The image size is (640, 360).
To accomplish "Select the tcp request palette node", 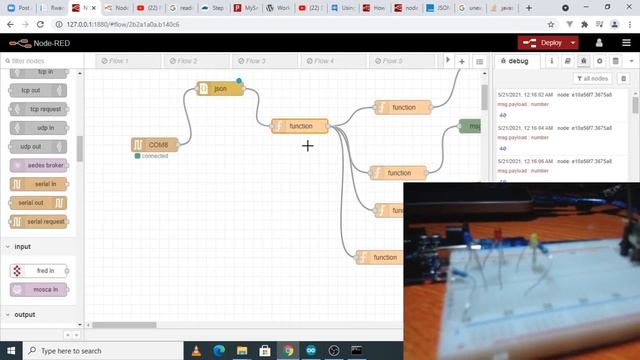I will pos(38,109).
